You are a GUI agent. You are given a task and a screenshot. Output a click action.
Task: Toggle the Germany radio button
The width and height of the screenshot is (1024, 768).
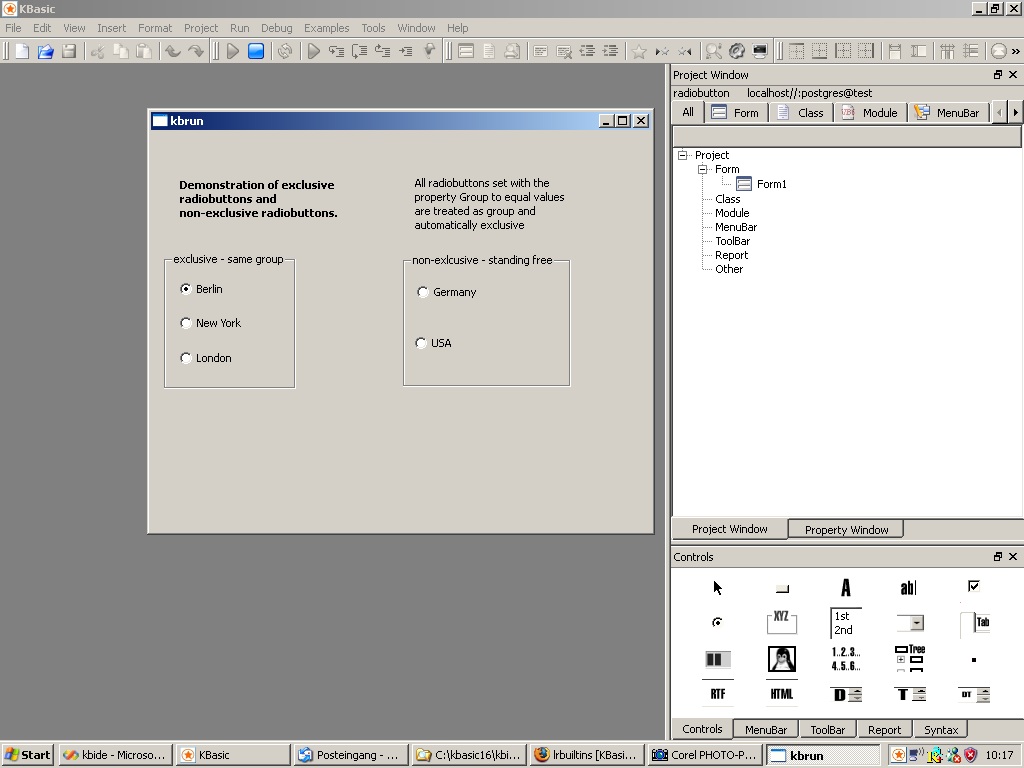[x=423, y=292]
